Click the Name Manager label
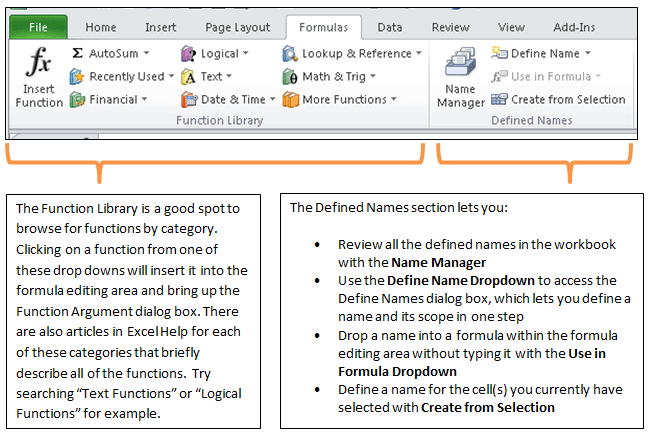This screenshot has width=648, height=434. point(461,95)
